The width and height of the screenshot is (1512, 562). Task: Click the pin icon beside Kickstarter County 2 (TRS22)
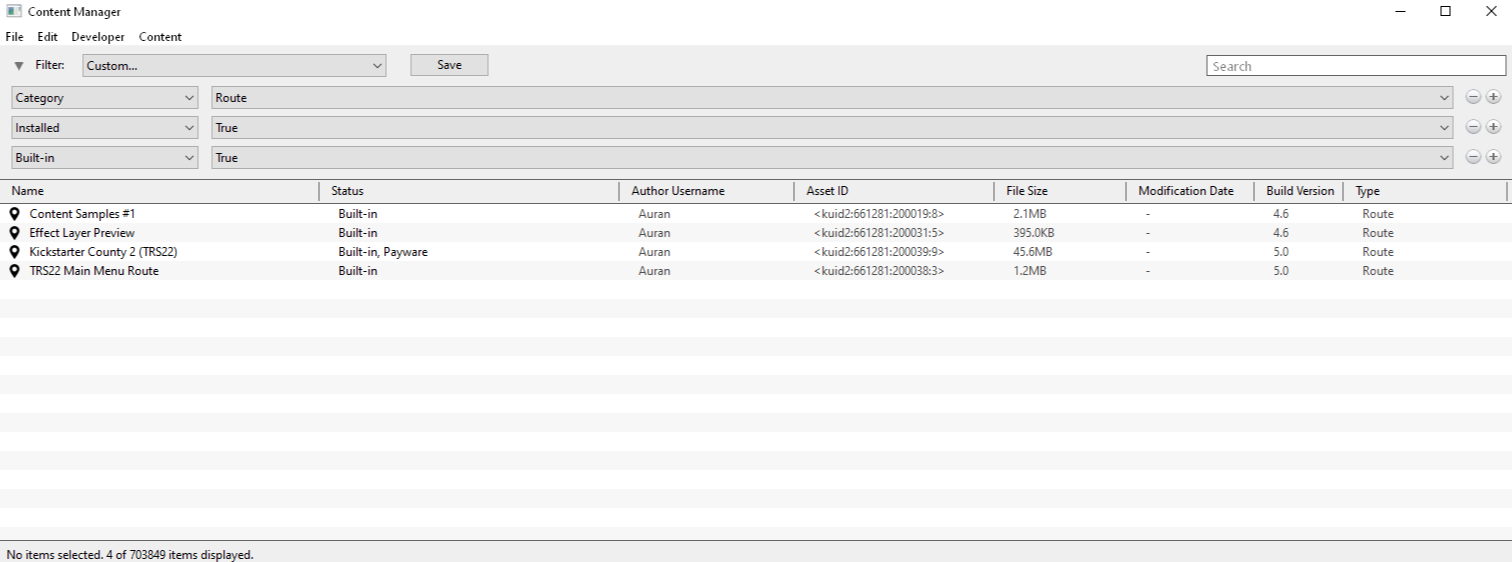[14, 252]
